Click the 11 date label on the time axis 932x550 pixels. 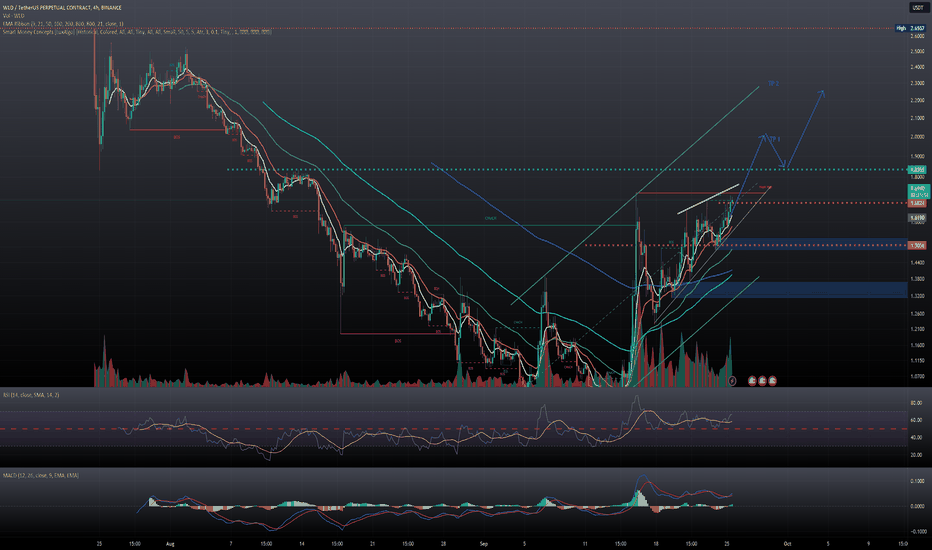[x=585, y=543]
